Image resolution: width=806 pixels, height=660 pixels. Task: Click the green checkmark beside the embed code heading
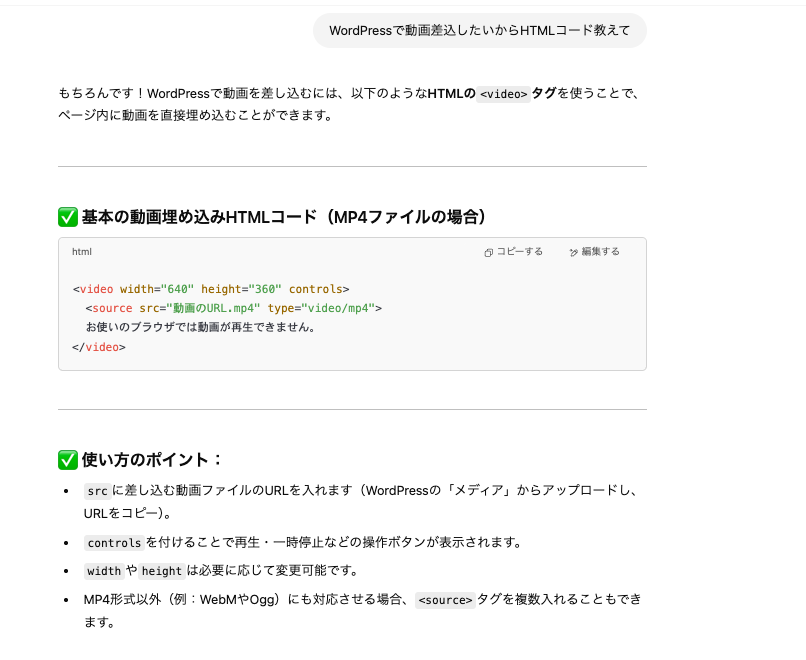[67, 216]
